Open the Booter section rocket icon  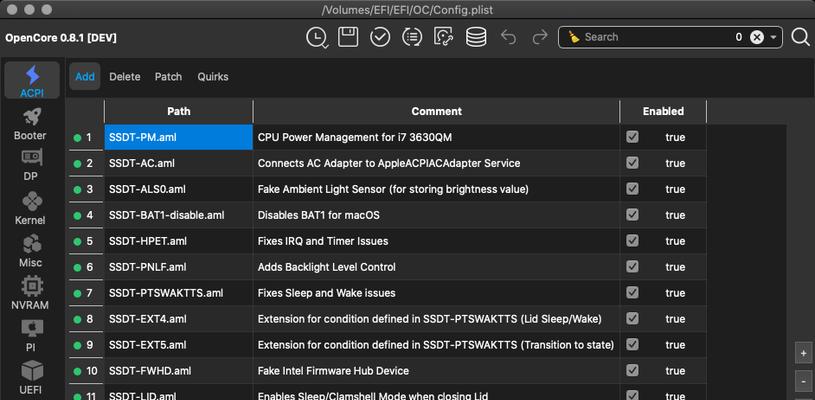(31, 117)
